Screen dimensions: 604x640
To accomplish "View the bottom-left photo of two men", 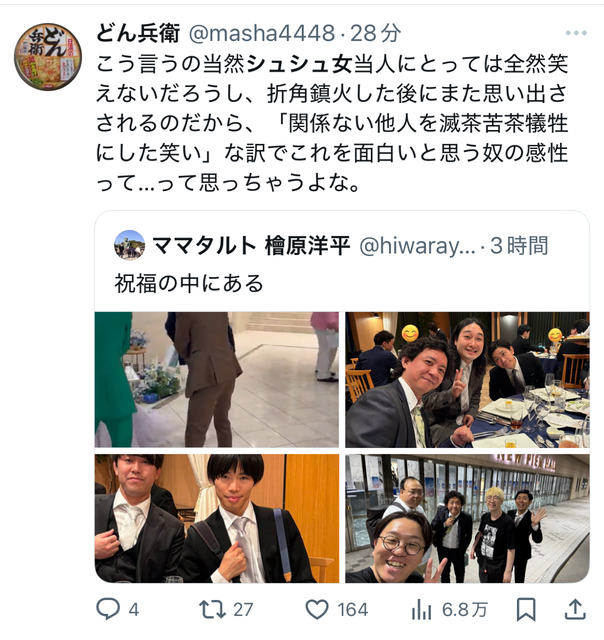I will click(x=217, y=518).
